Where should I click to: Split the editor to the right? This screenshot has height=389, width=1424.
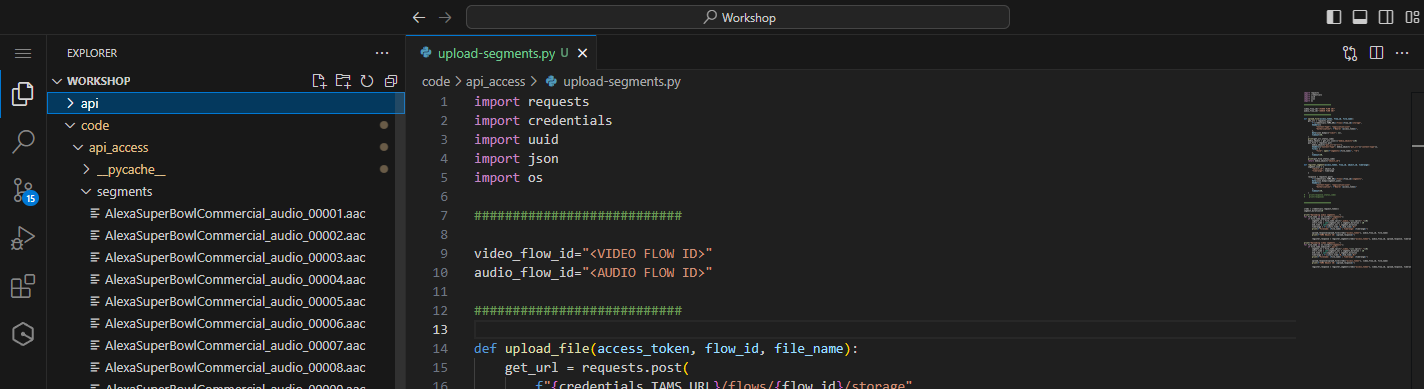[1376, 53]
